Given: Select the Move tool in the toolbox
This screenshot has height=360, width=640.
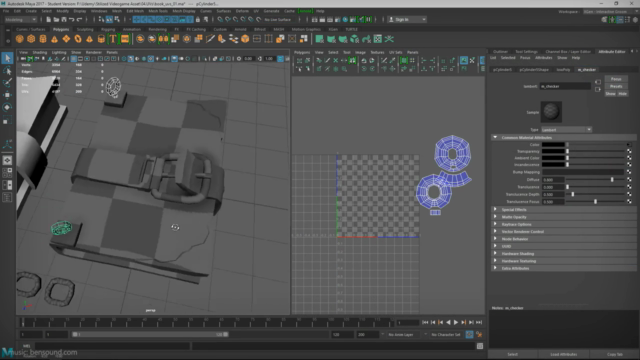Looking at the screenshot, I should coord(7,95).
